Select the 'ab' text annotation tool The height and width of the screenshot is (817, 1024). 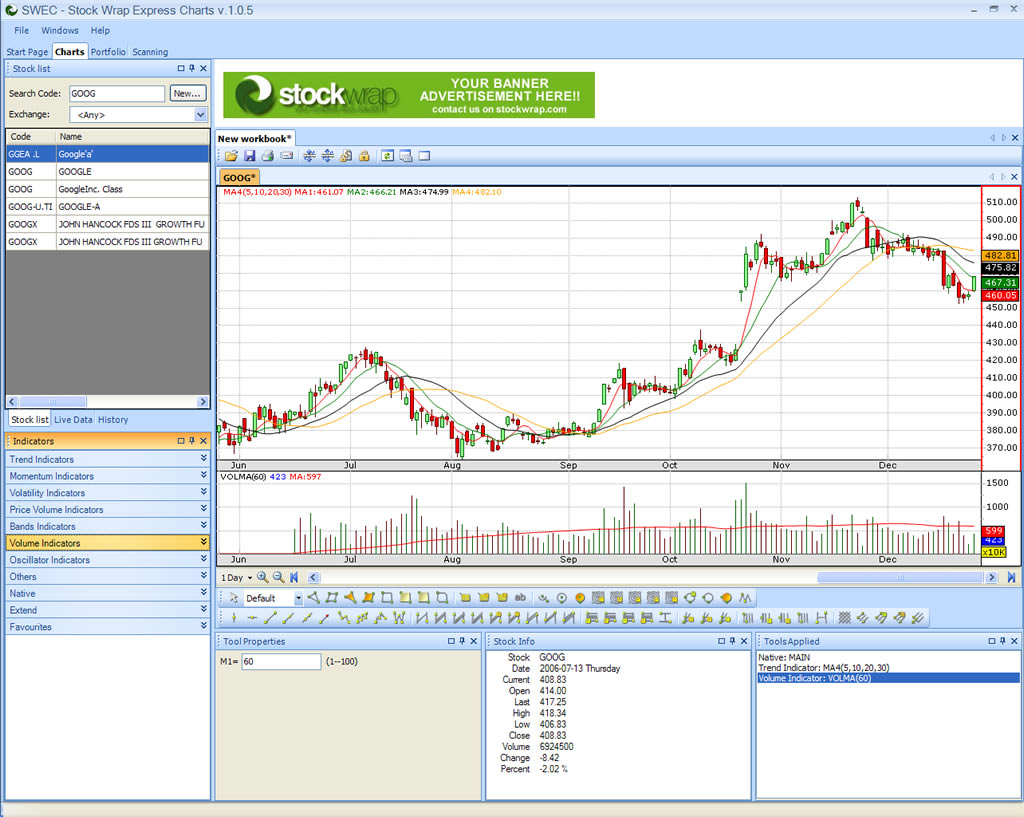pos(520,598)
